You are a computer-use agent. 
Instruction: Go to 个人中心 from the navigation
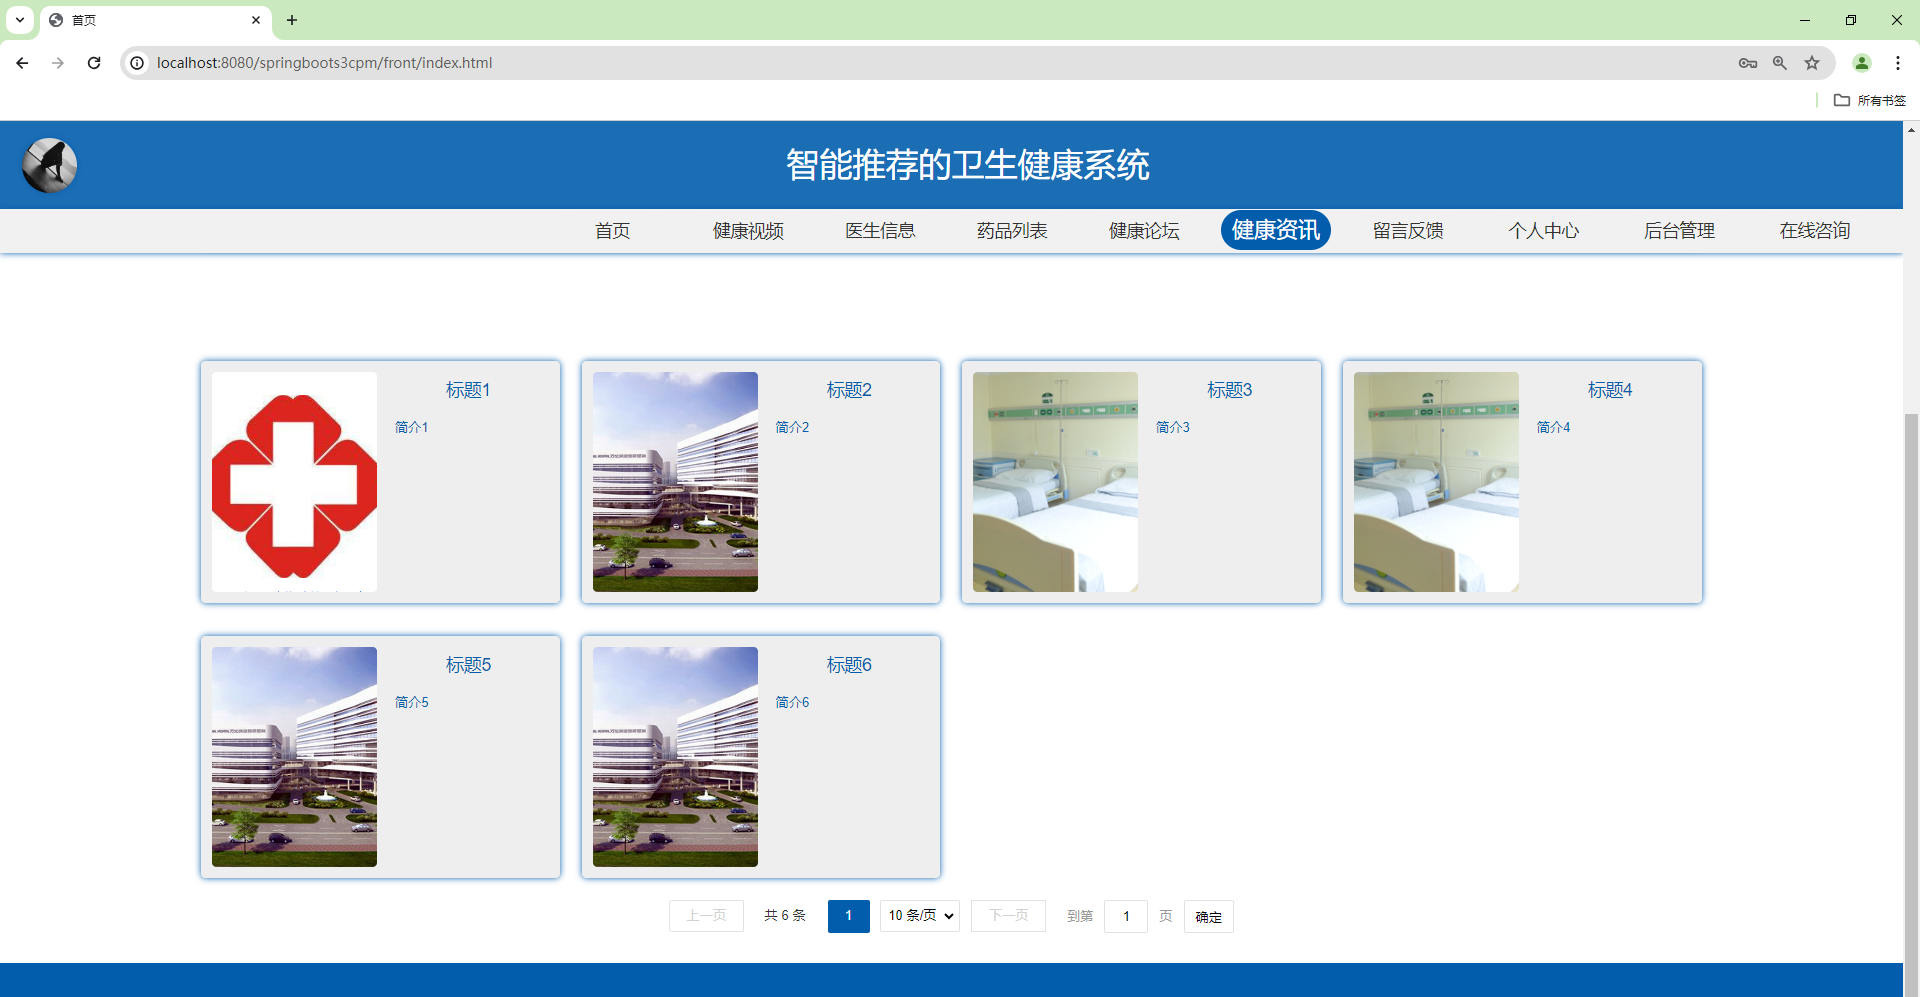[1543, 230]
